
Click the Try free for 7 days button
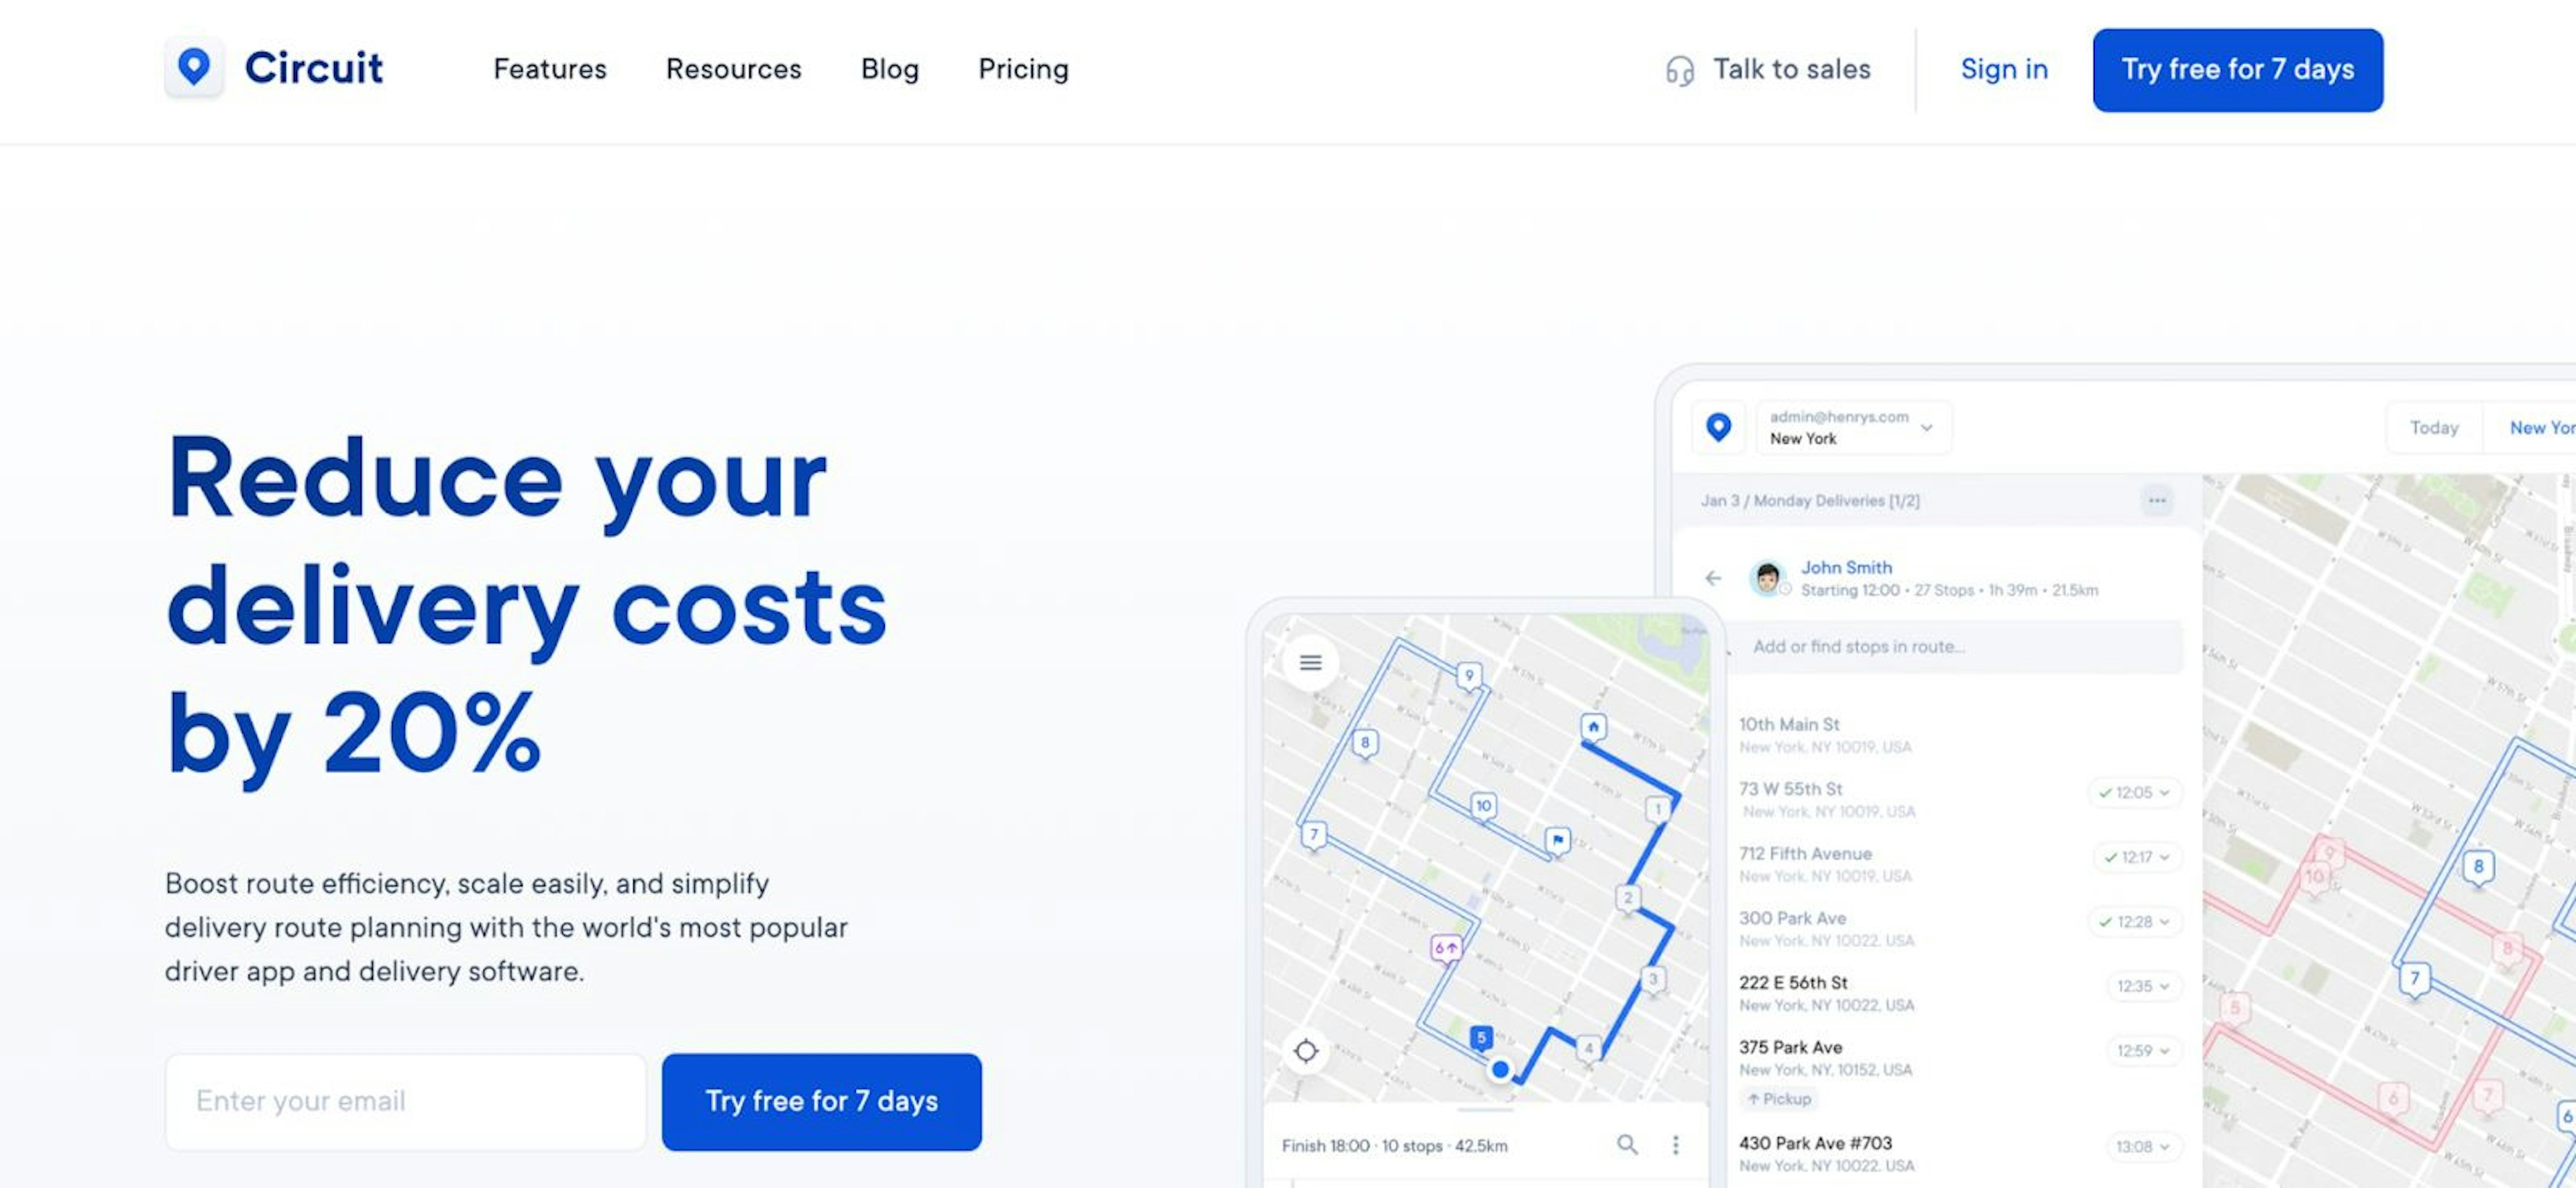[2238, 69]
